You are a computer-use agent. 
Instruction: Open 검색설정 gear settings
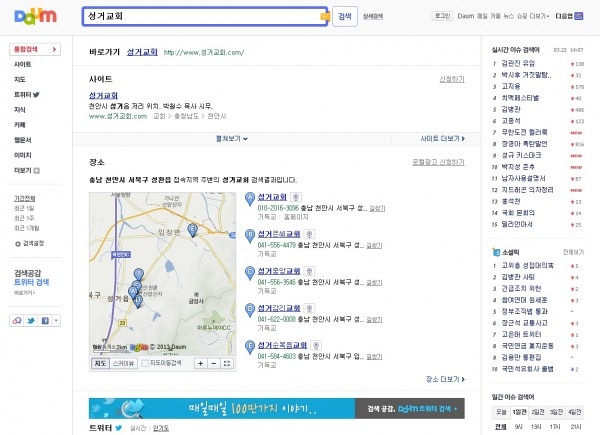[29, 243]
